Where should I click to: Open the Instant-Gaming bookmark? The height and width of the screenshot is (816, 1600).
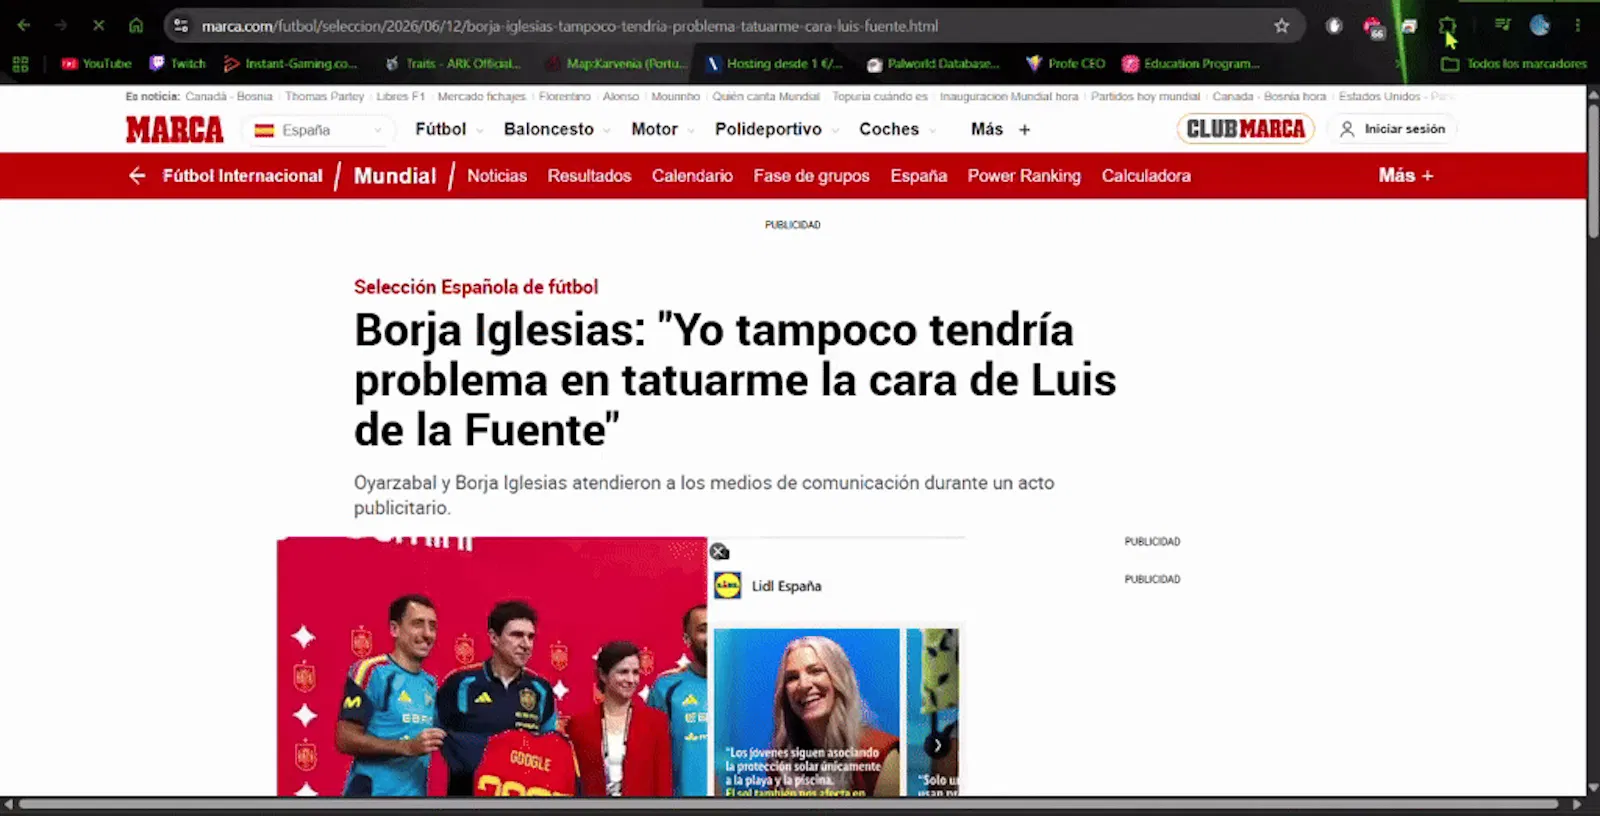coord(290,64)
